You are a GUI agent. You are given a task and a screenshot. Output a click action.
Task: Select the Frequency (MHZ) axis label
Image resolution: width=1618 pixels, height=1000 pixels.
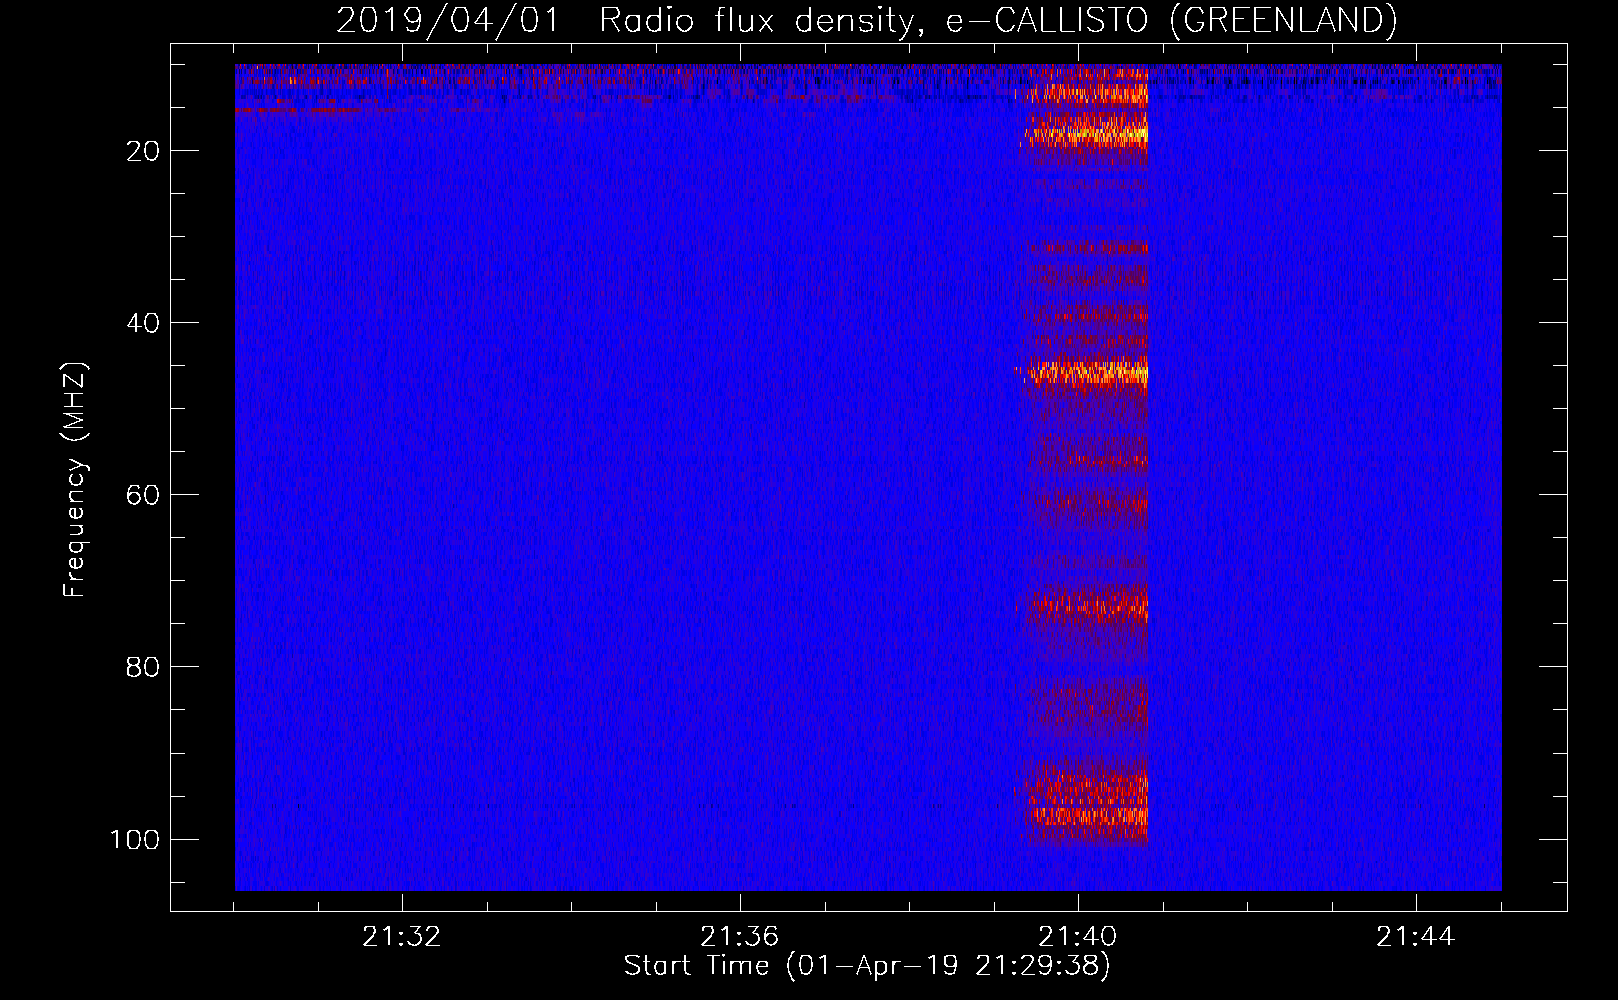click(75, 480)
